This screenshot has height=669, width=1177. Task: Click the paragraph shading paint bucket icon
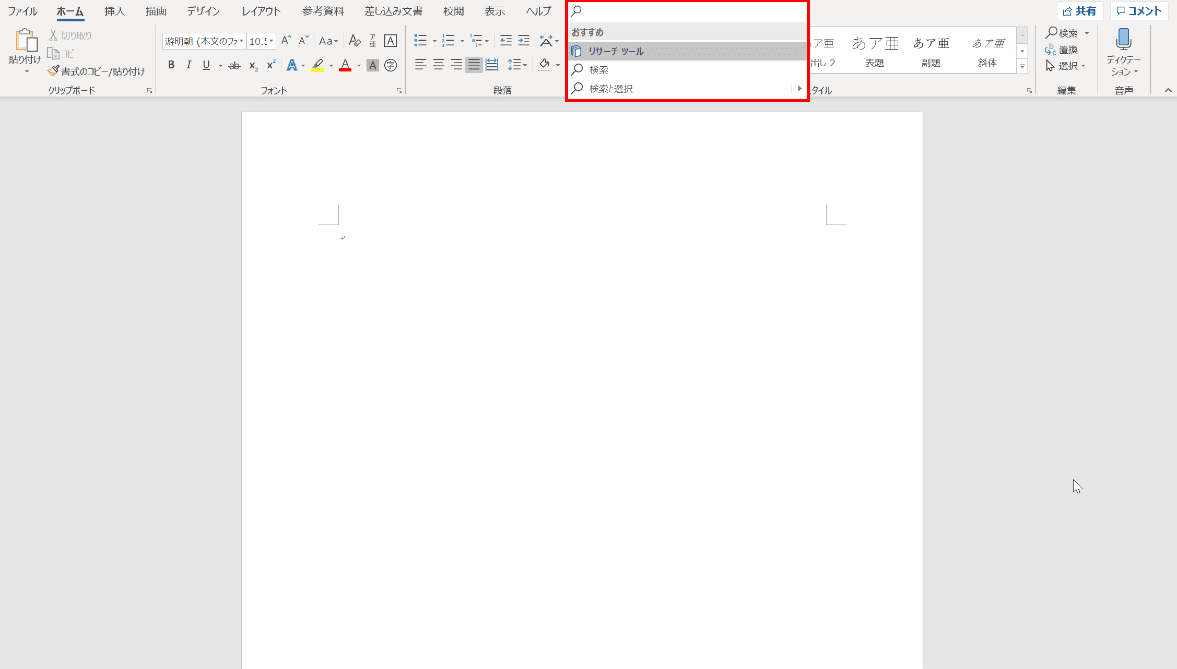[x=544, y=65]
